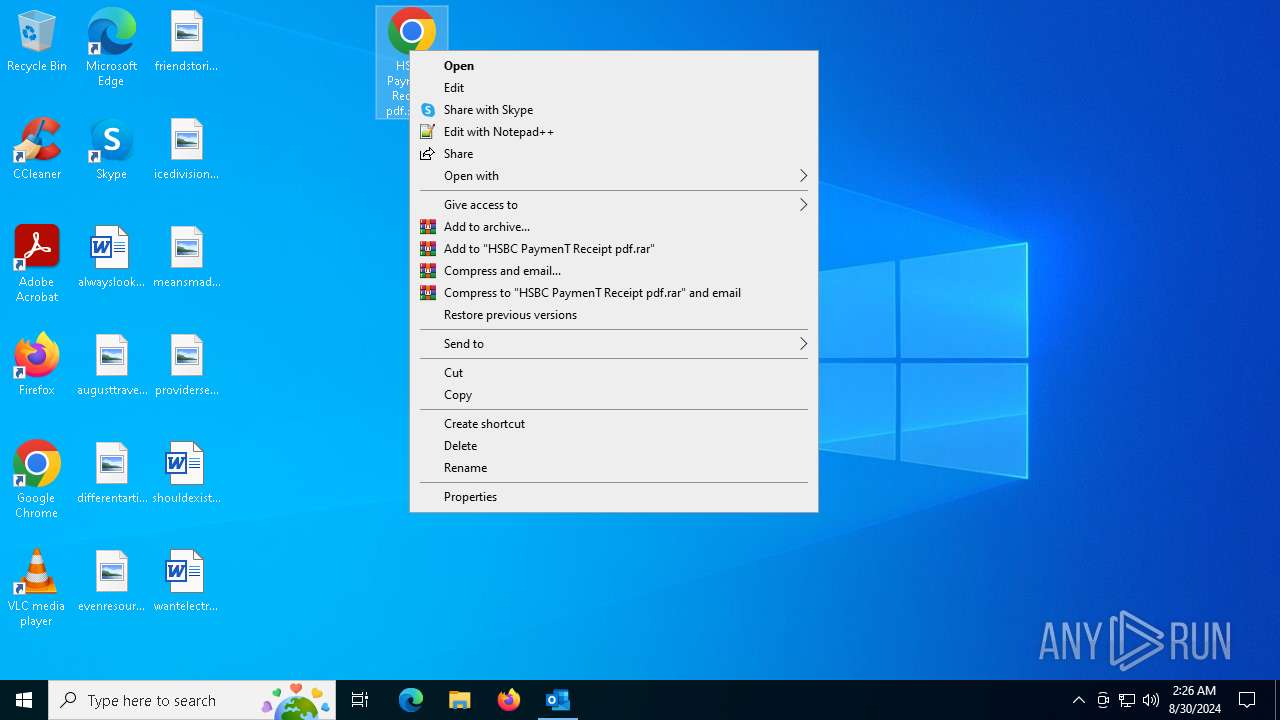Select the icedivision... image file
The image size is (1280, 720).
click(186, 150)
